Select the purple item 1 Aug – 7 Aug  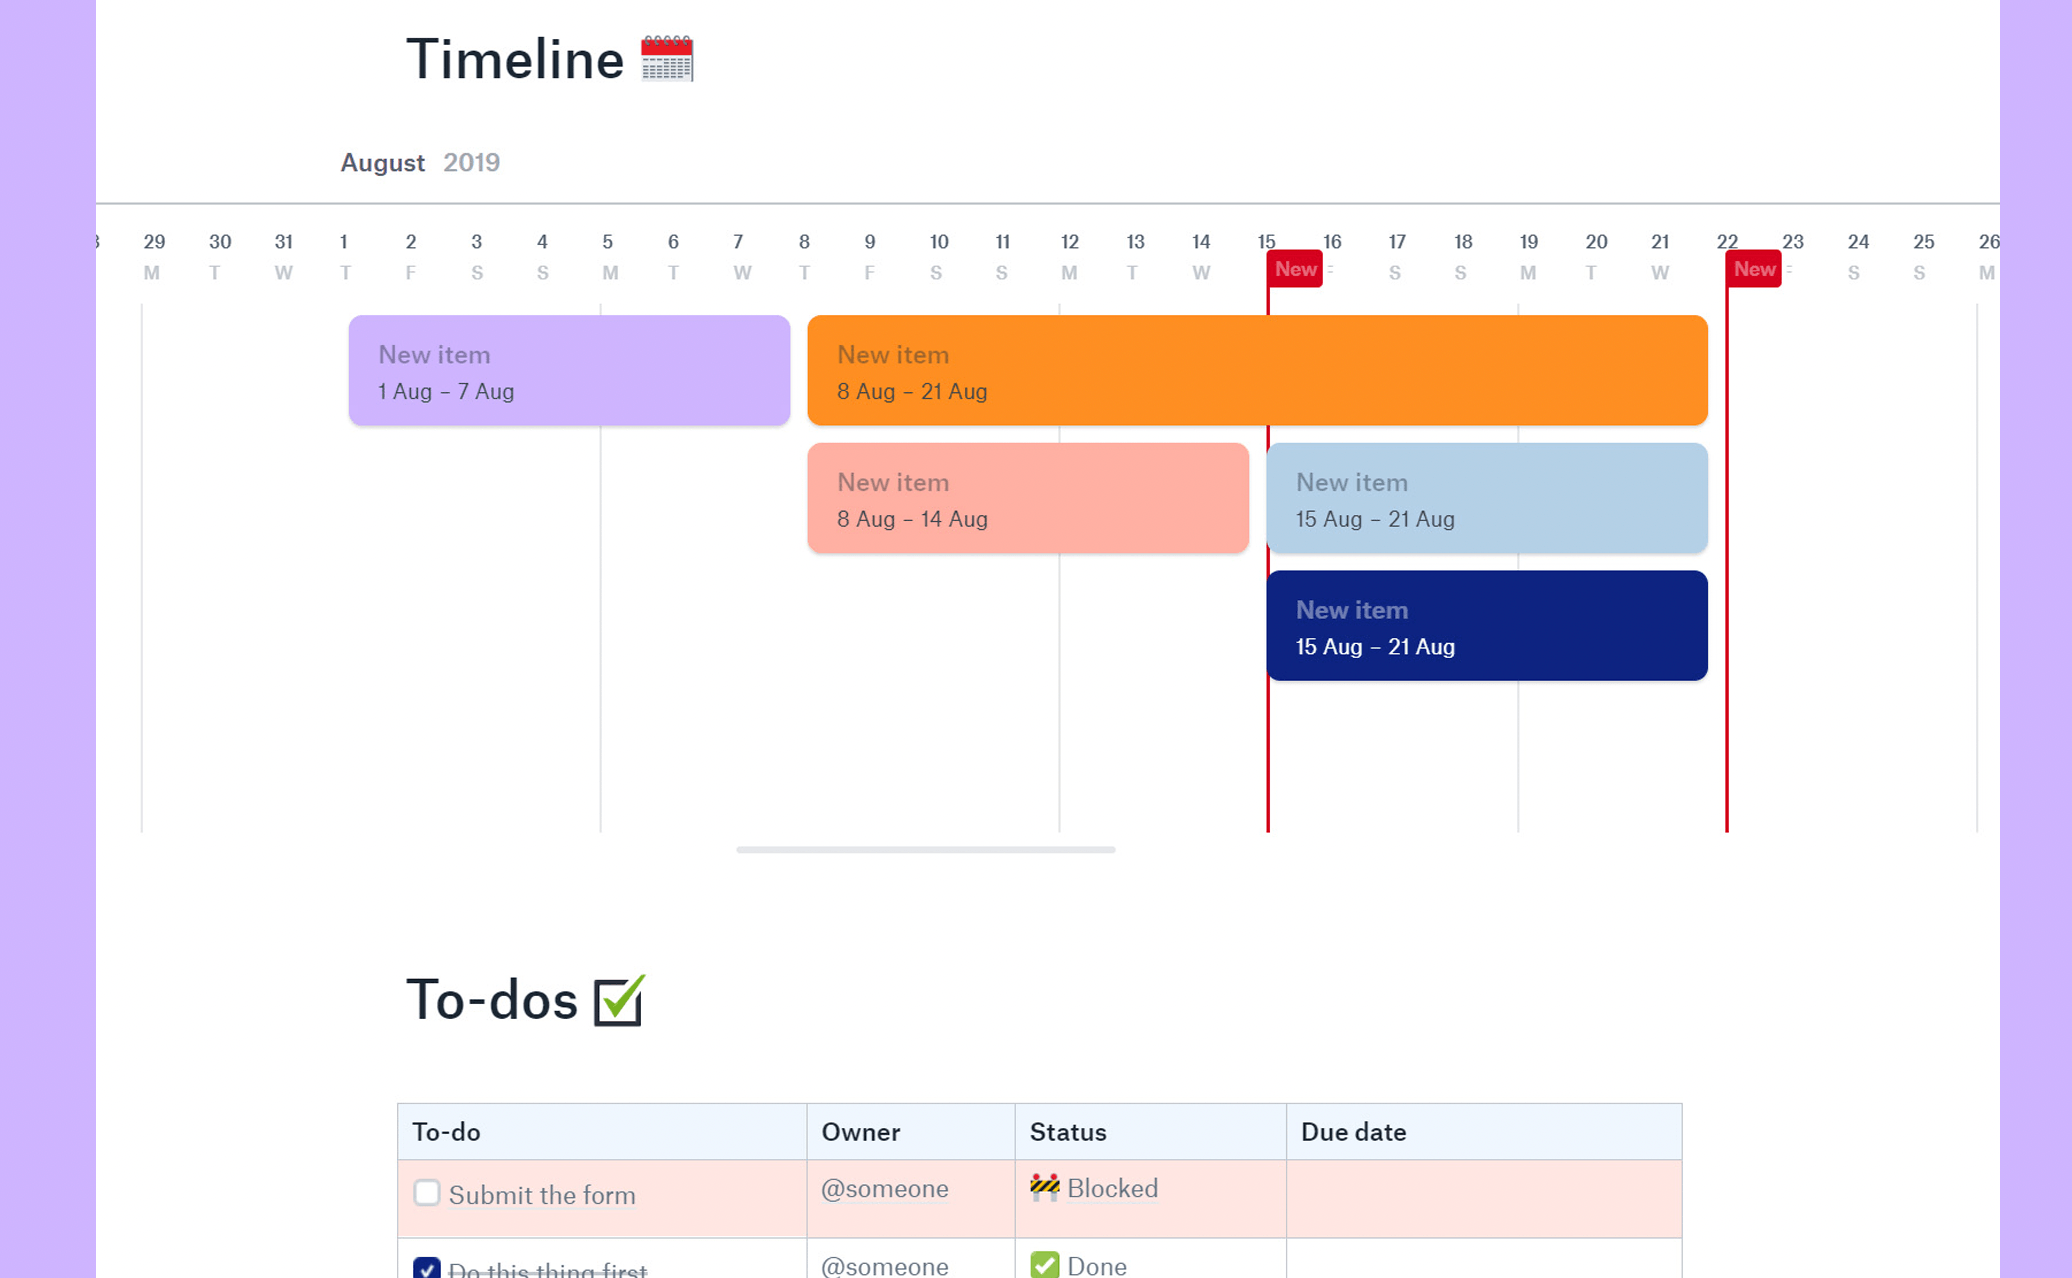[x=569, y=370]
